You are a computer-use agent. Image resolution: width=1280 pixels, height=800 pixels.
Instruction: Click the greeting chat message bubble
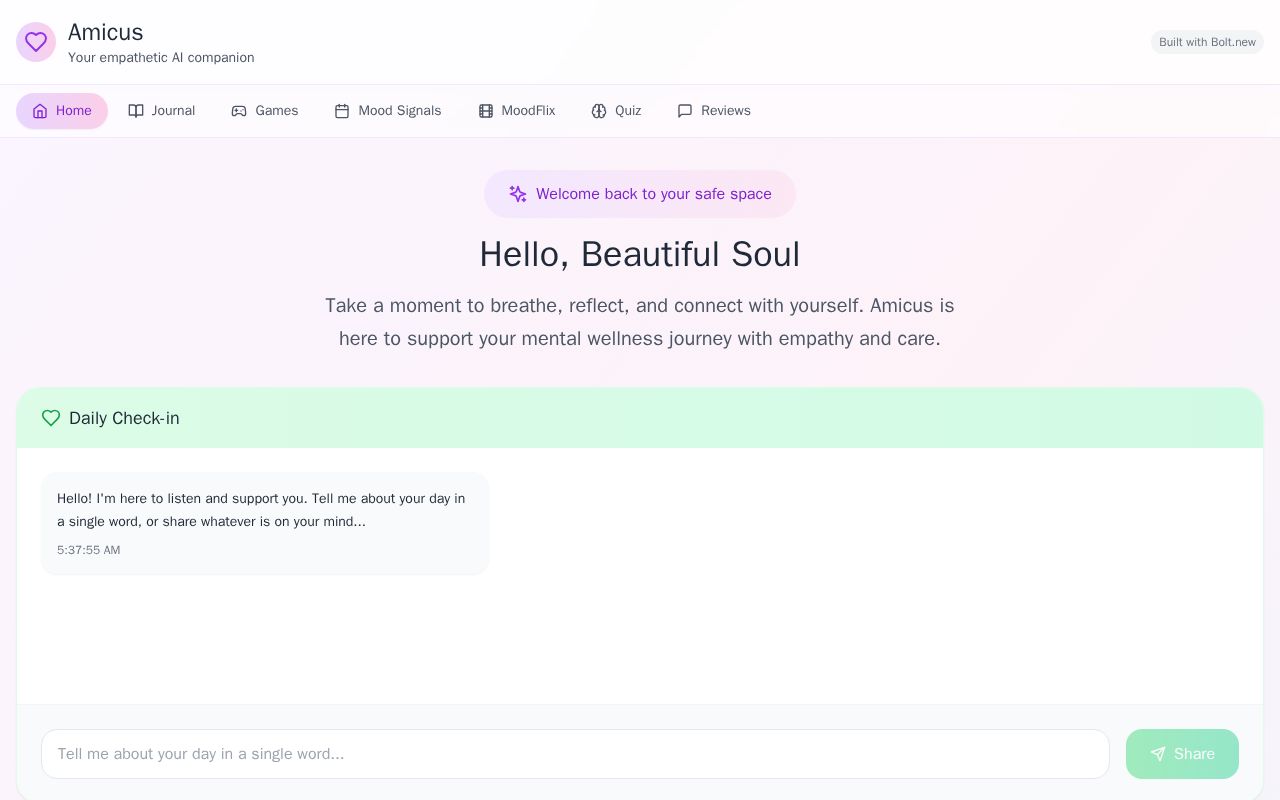click(x=265, y=523)
